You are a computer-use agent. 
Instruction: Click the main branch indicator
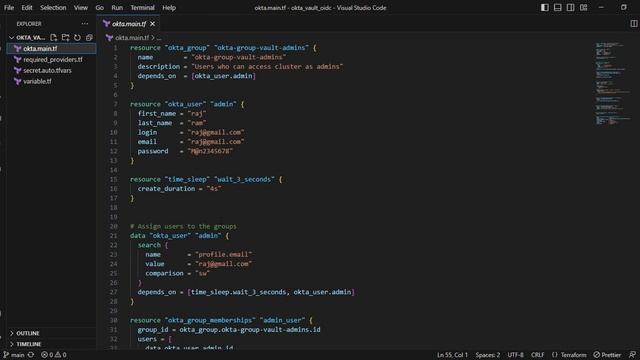[14, 355]
